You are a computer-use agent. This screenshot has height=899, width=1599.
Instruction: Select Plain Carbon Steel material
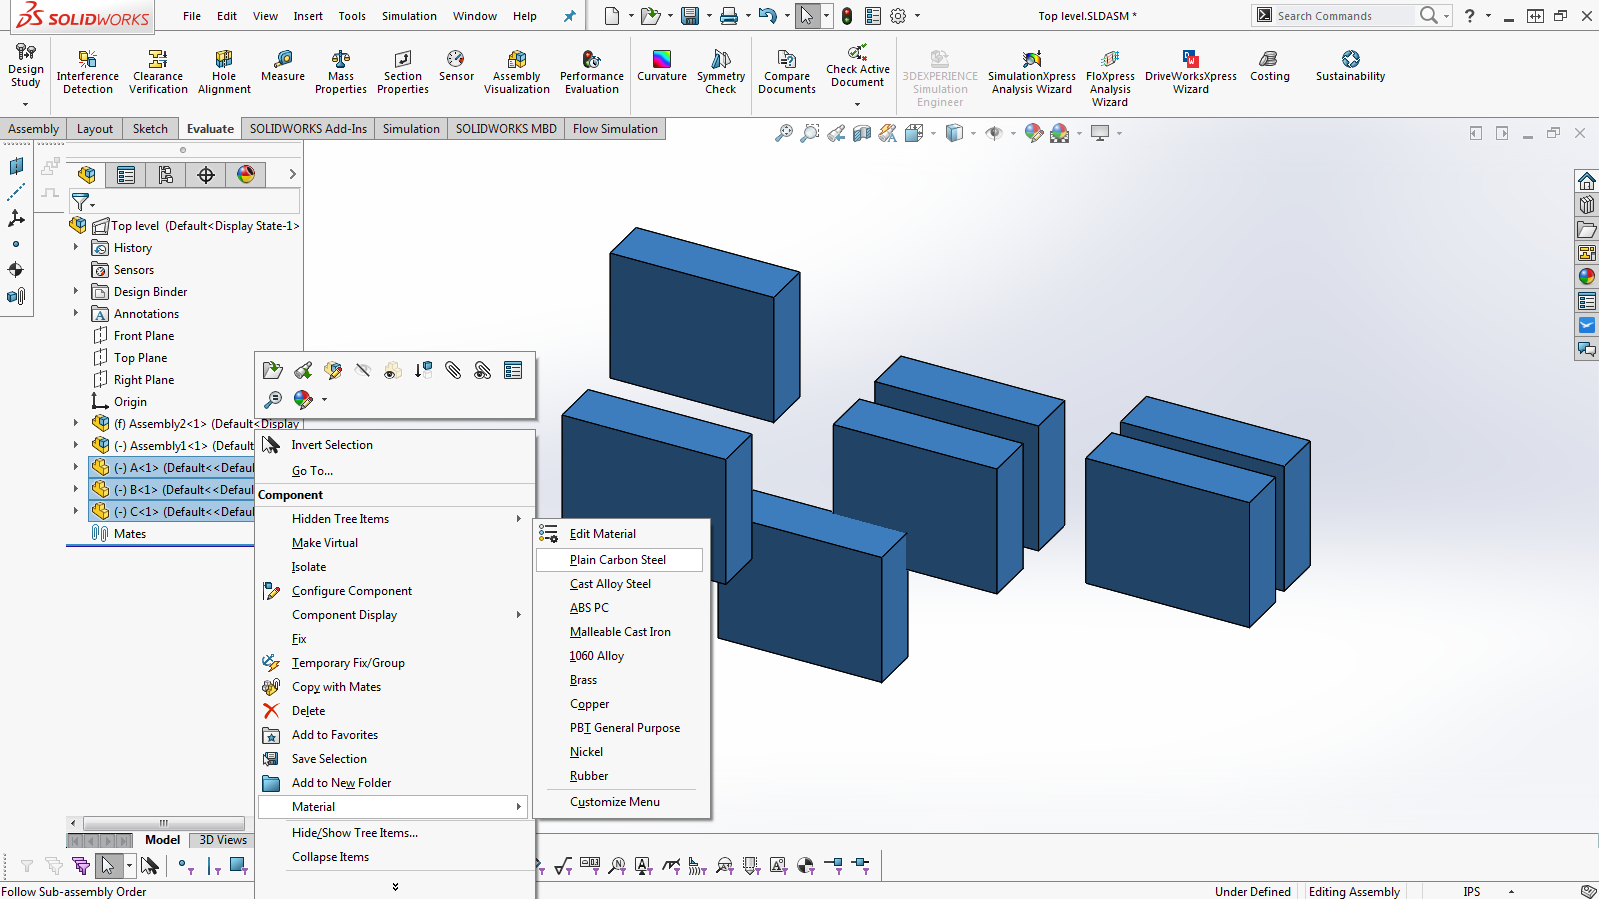coord(619,560)
